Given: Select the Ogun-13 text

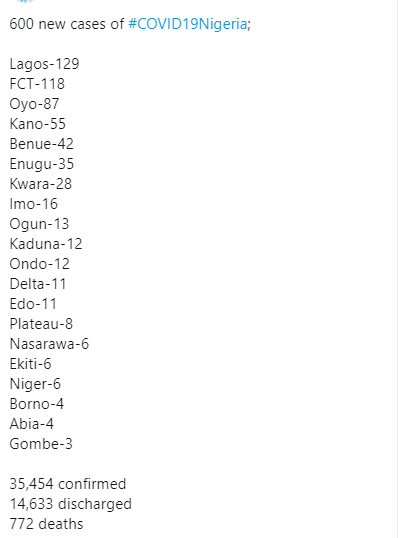Looking at the screenshot, I should 39,224.
